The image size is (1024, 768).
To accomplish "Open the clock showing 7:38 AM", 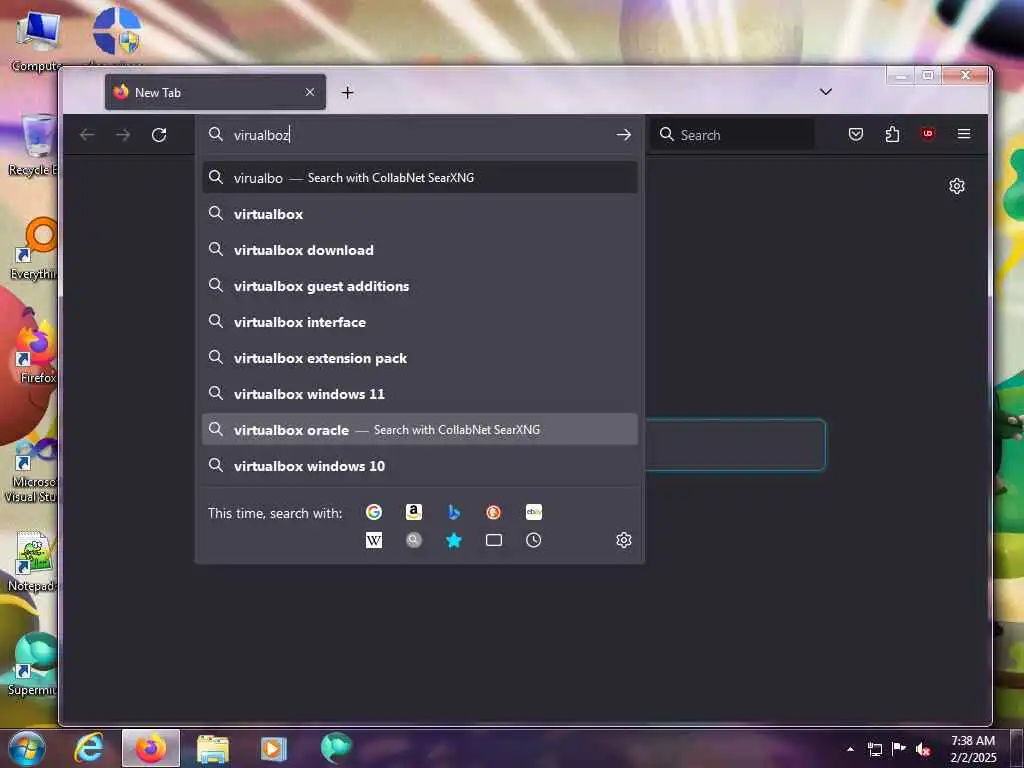I will [973, 748].
